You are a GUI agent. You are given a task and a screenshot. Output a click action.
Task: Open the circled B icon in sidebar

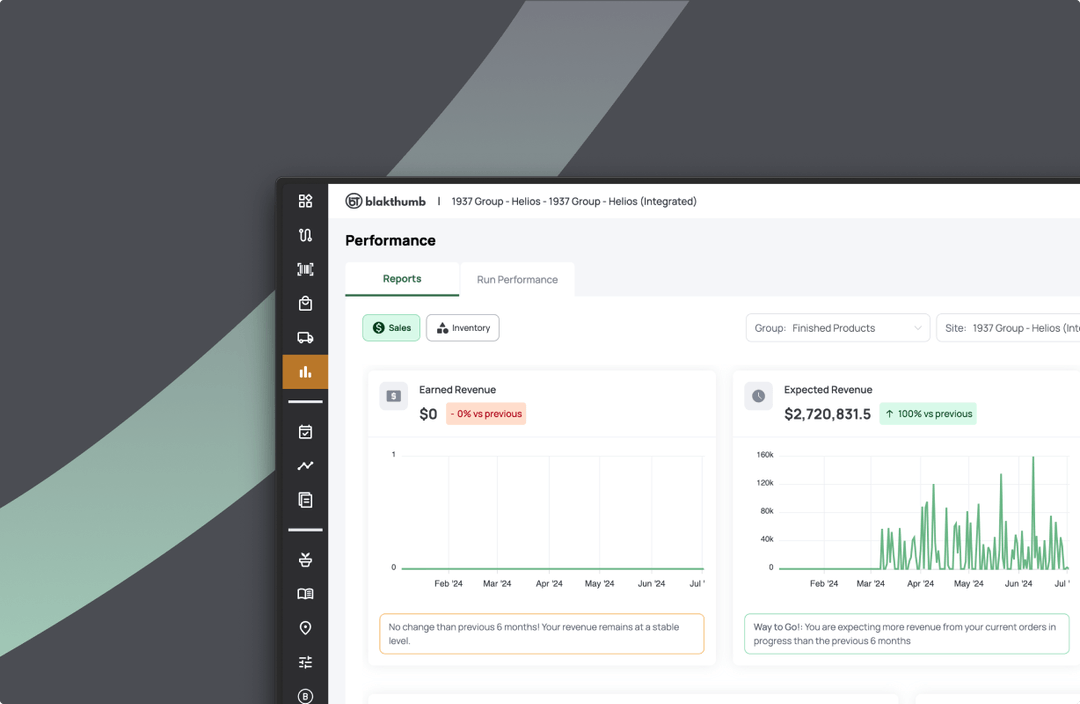click(305, 696)
